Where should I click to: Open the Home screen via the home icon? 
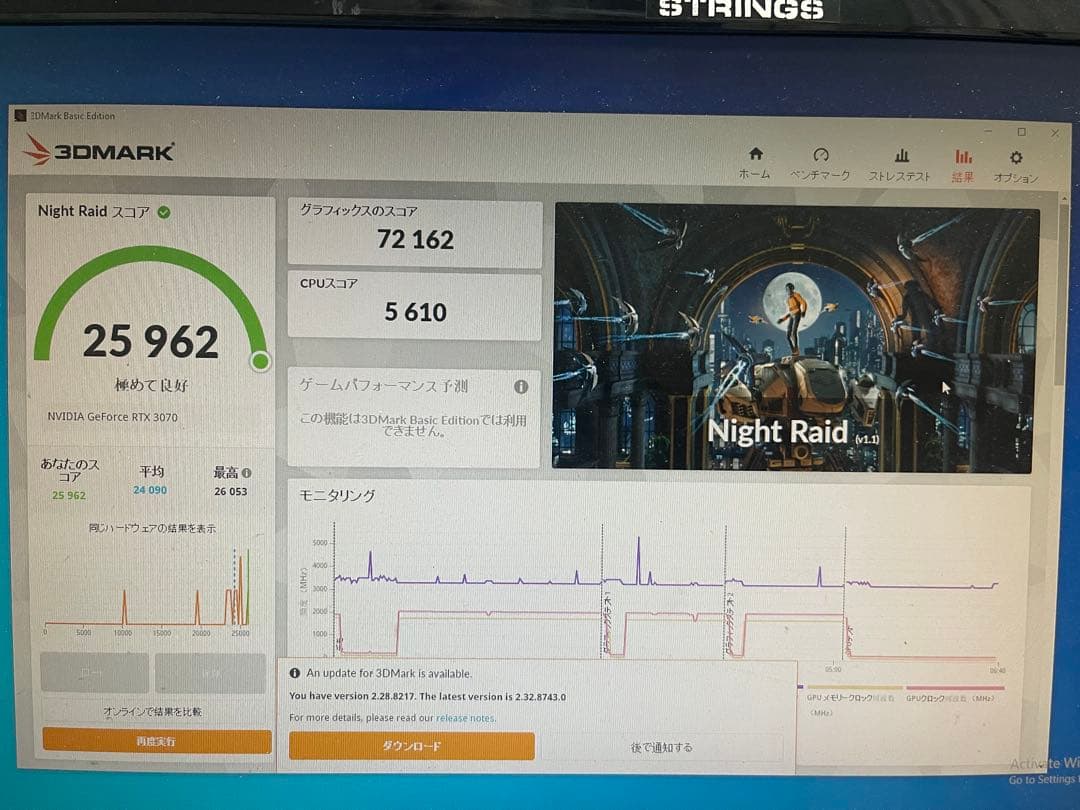[754, 157]
